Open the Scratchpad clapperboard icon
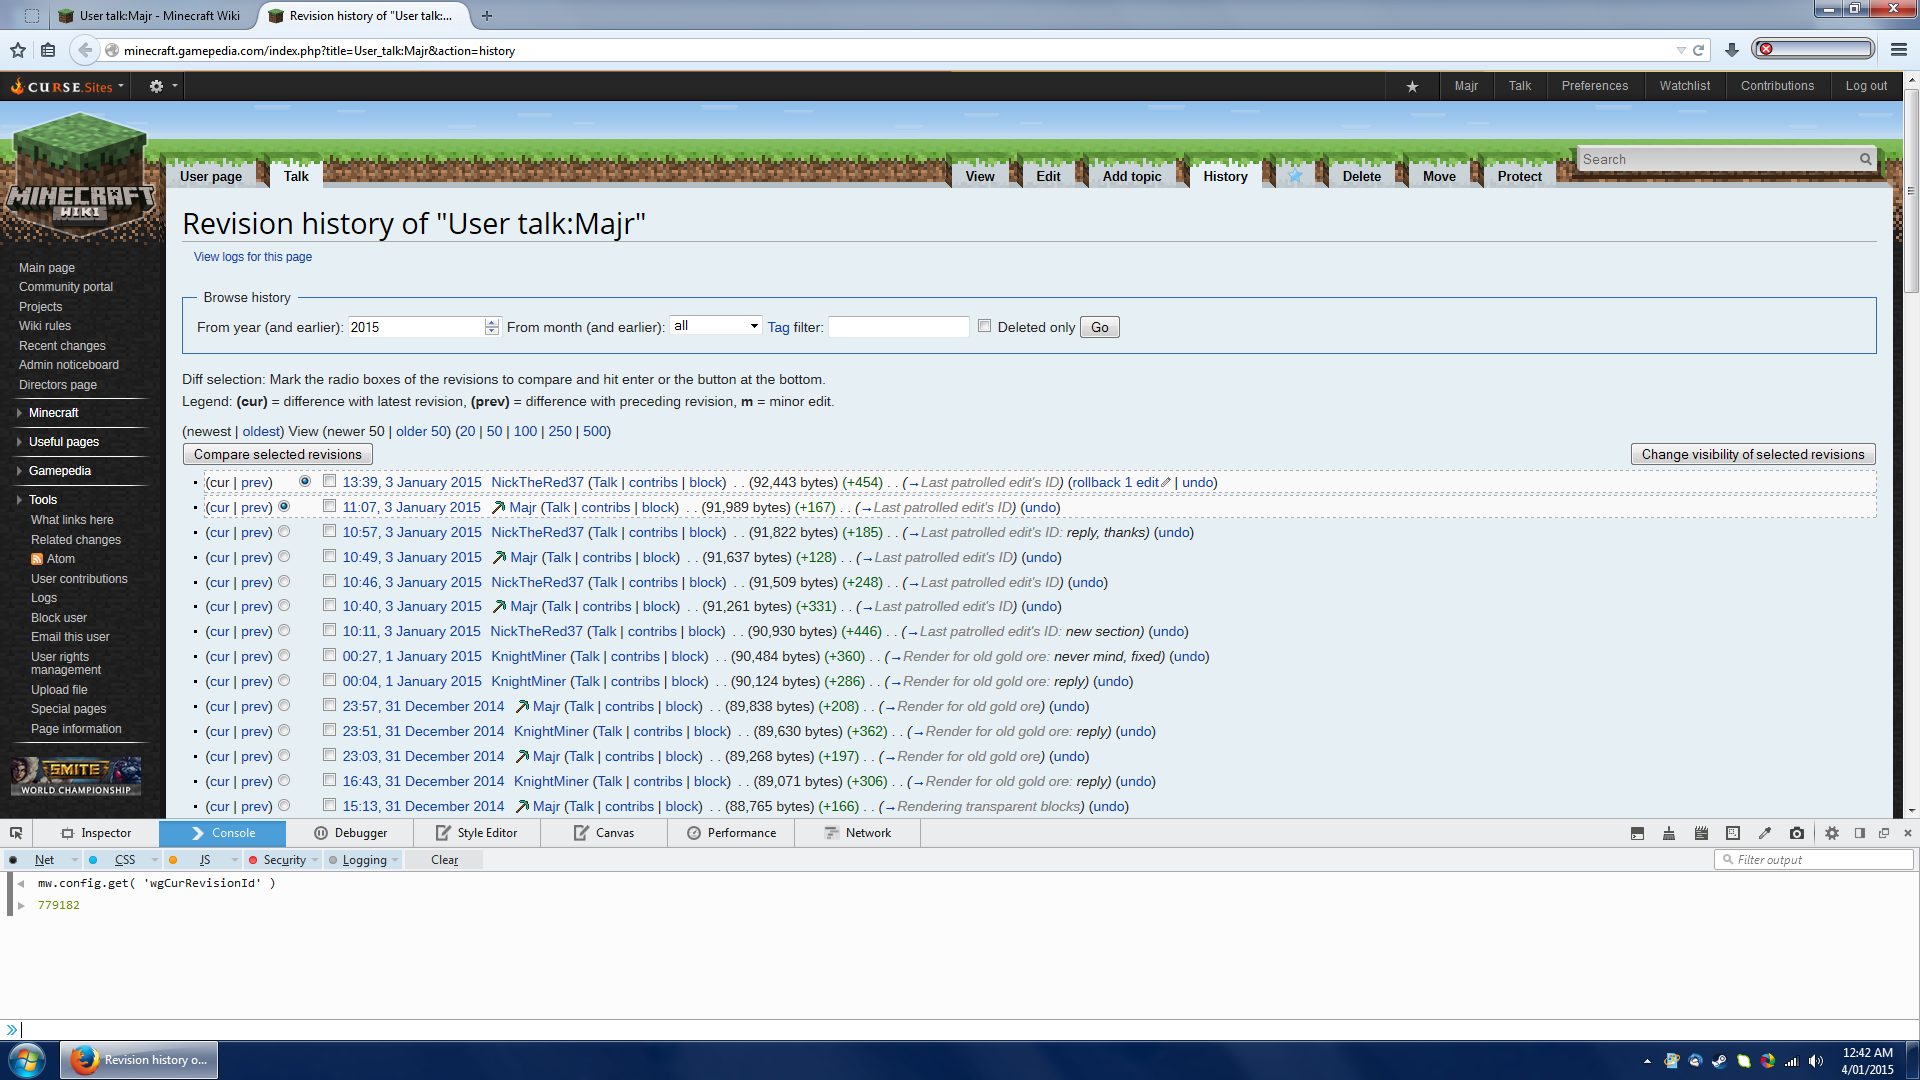Screen dimensions: 1920x1080 (x=1701, y=833)
